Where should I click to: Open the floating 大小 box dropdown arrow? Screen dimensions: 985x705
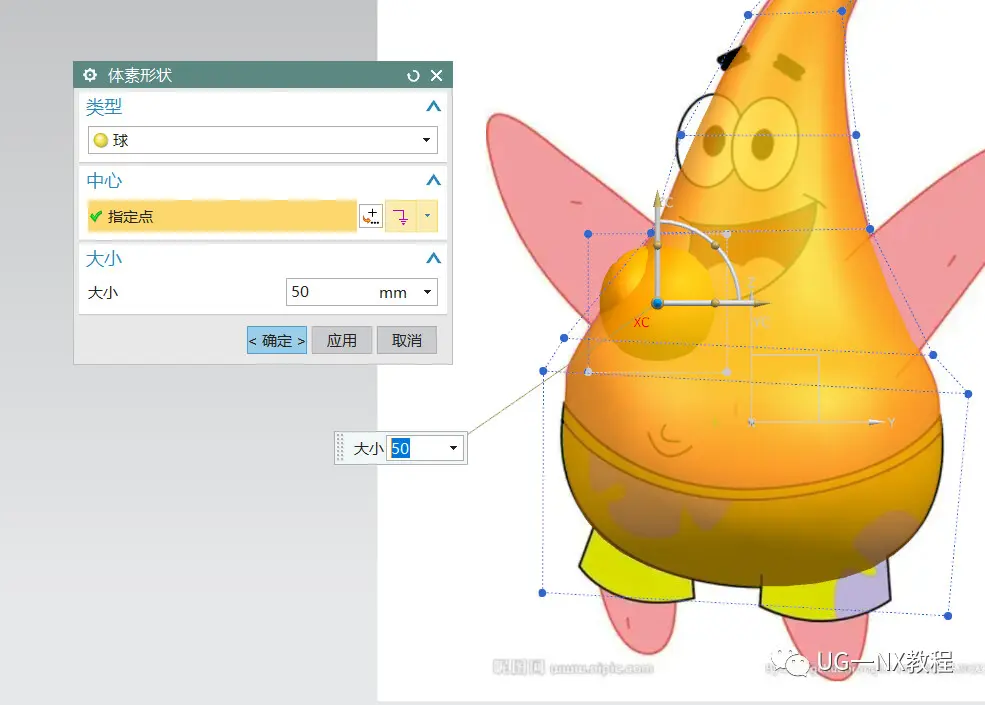pos(454,448)
